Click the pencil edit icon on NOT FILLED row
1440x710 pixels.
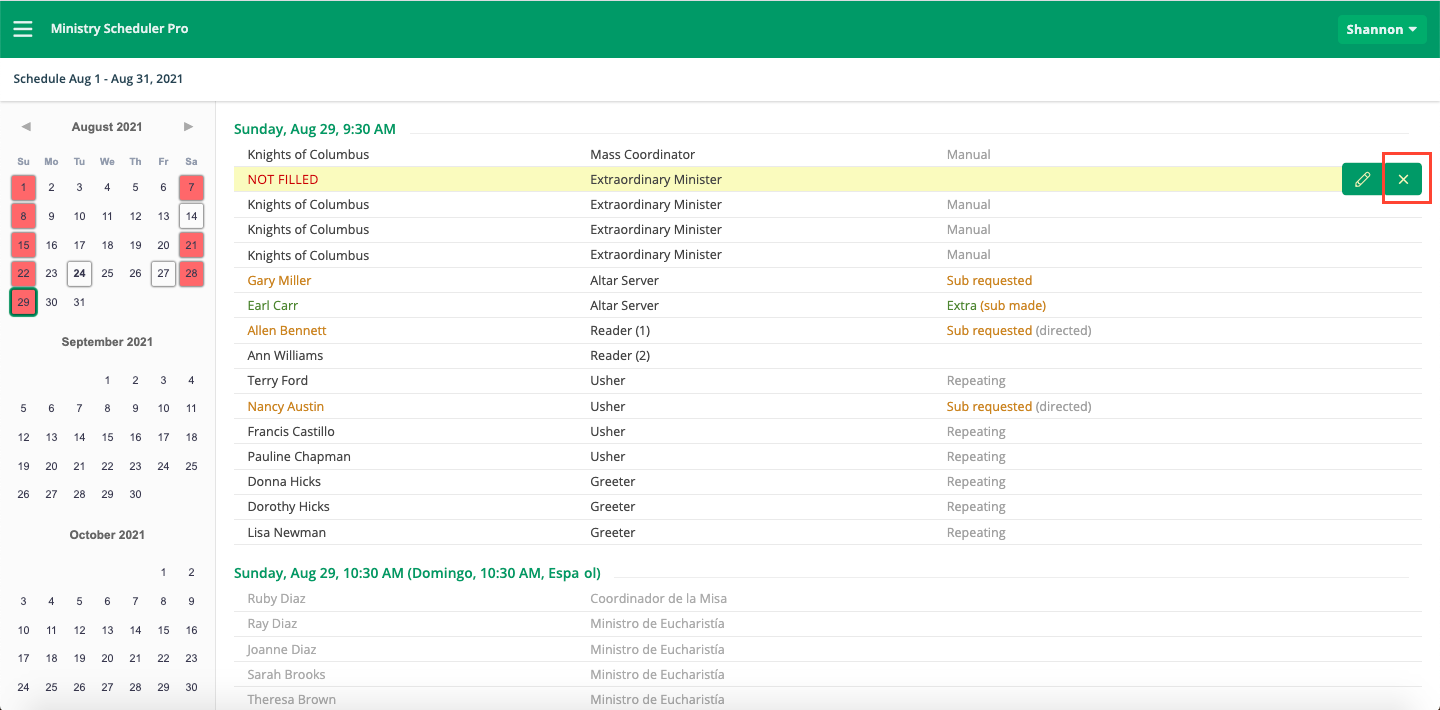(x=1362, y=179)
